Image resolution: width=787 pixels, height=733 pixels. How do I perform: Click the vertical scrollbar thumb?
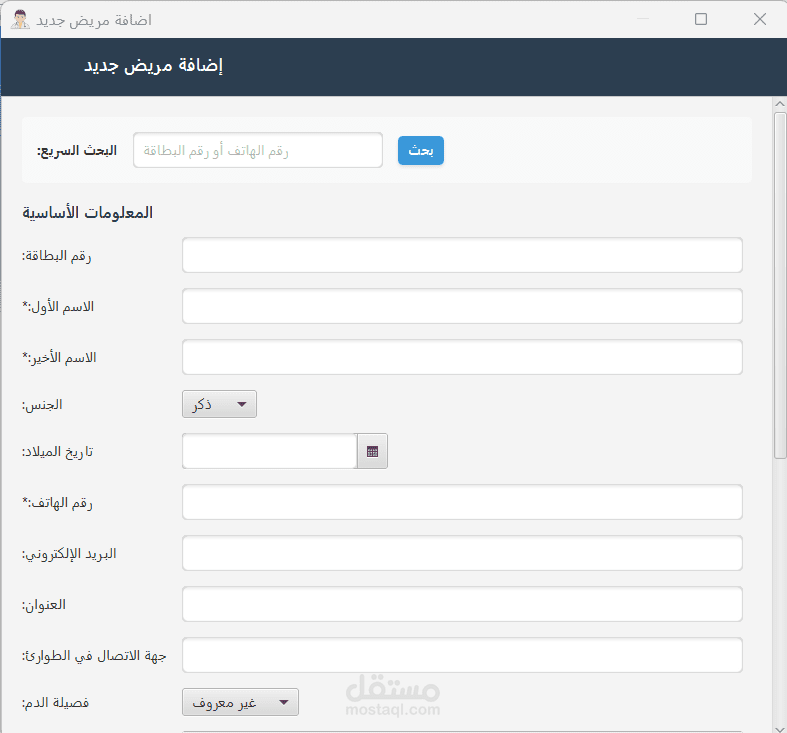[780, 285]
